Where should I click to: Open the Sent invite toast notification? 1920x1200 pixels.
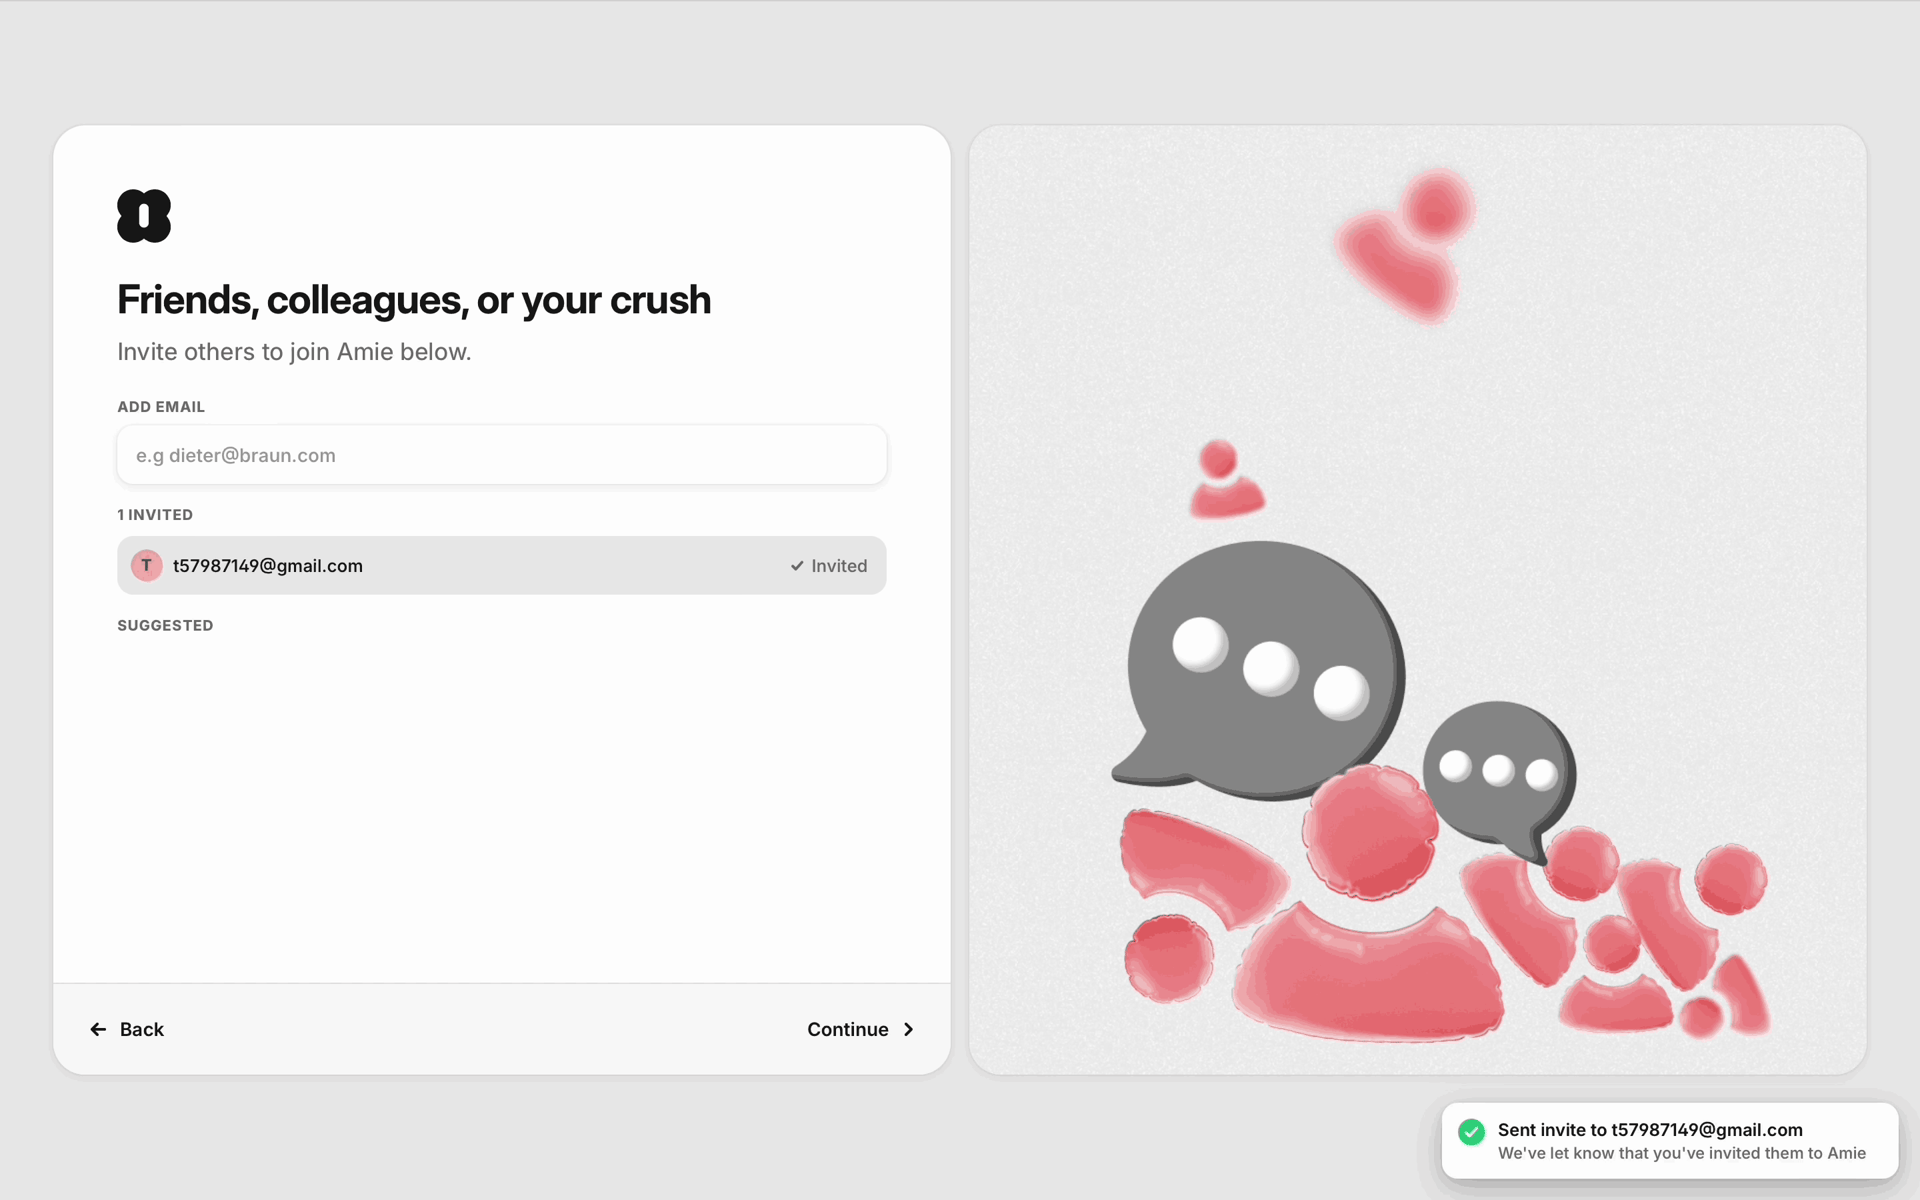click(1670, 1140)
